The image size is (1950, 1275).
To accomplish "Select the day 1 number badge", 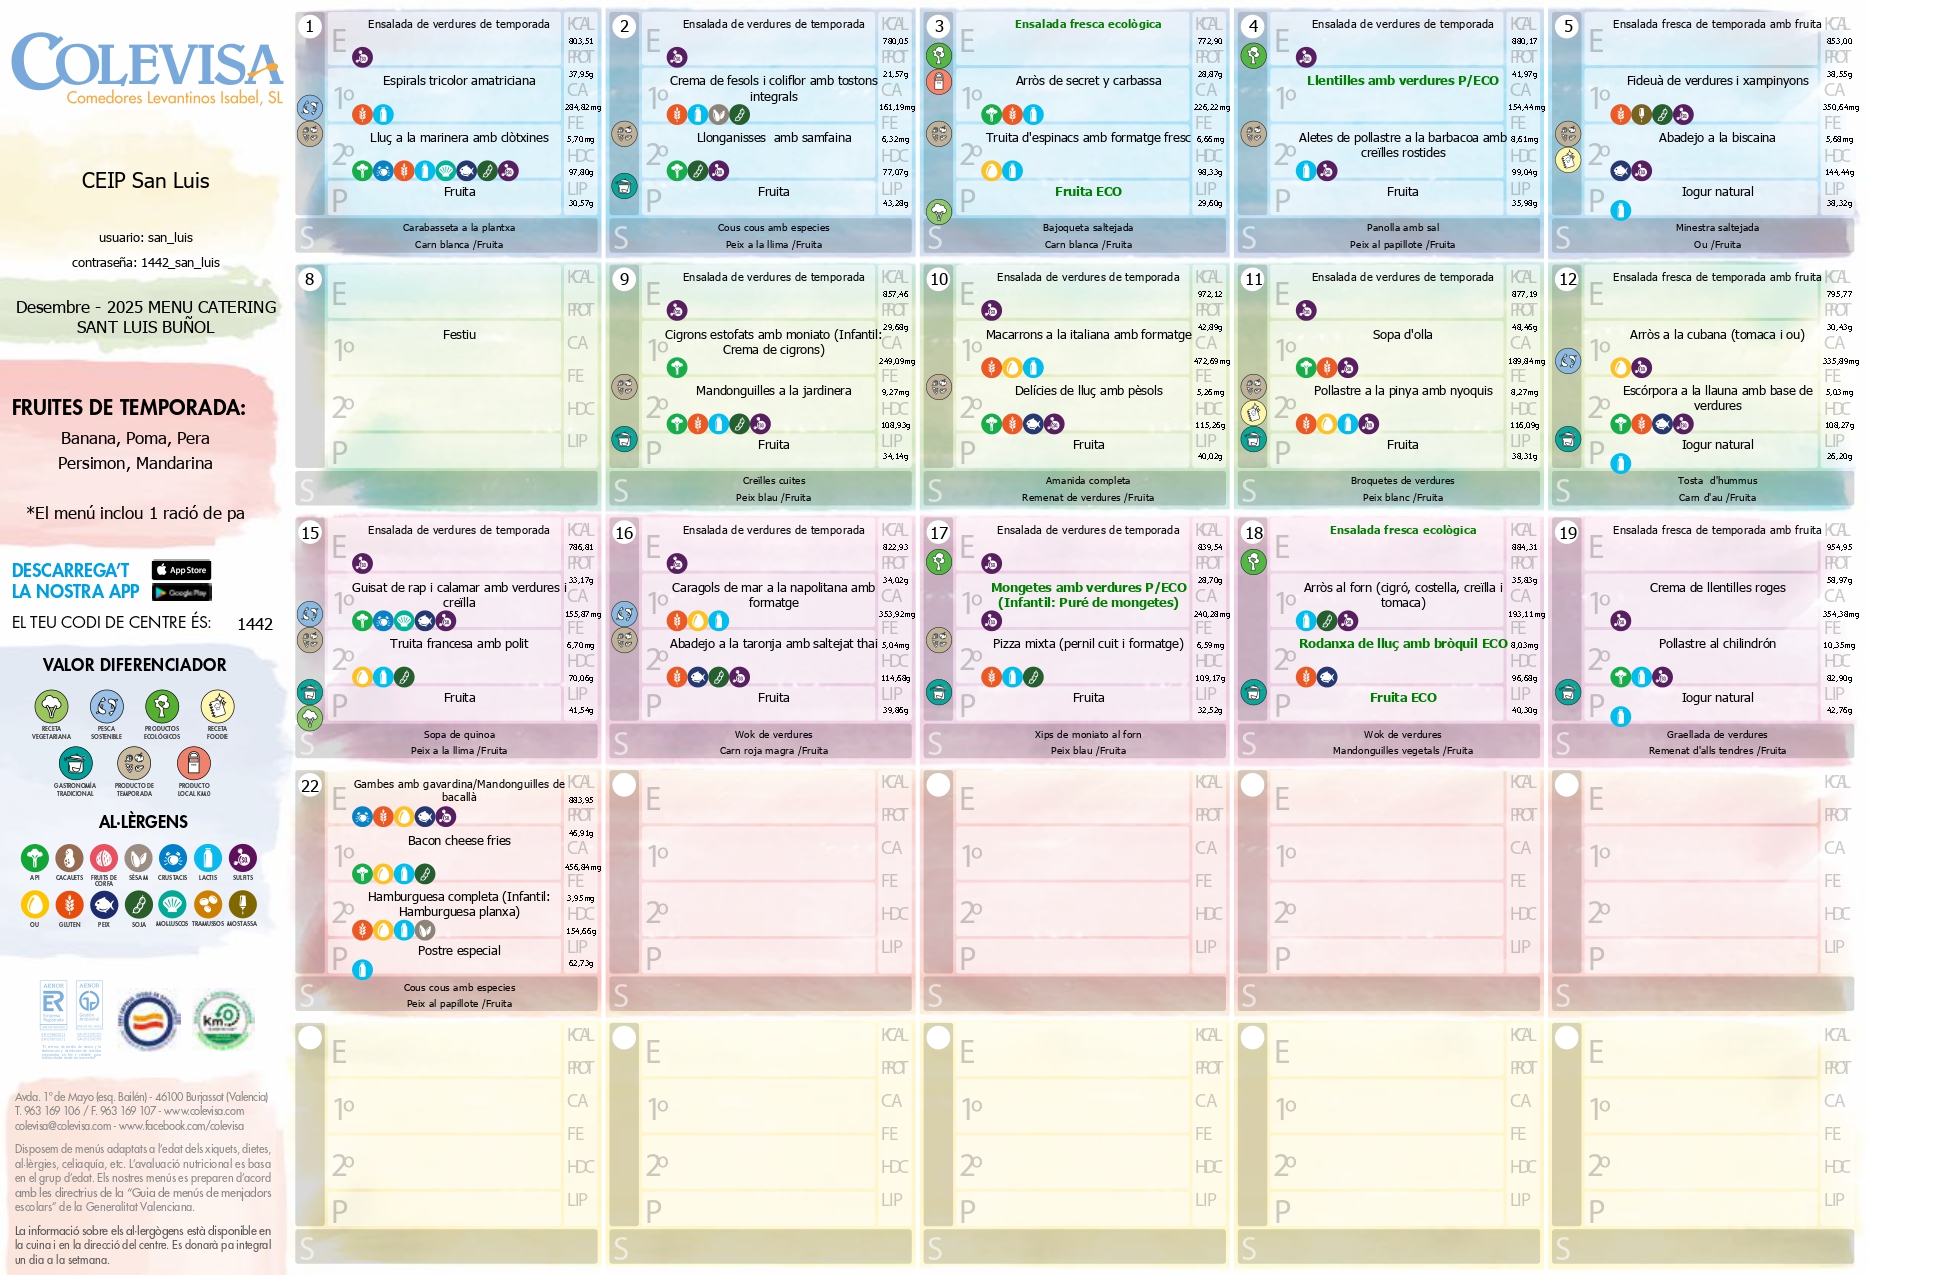I will pyautogui.click(x=310, y=26).
